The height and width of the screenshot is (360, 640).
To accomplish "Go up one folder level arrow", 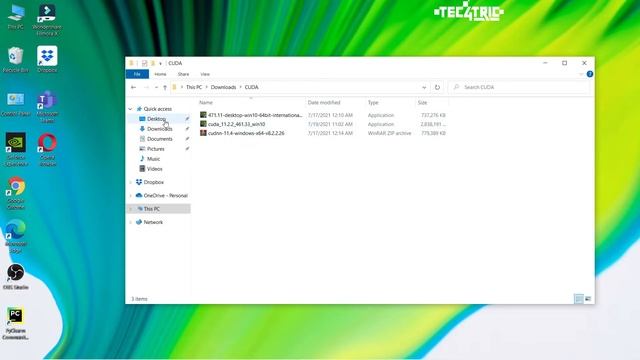I will pos(165,87).
